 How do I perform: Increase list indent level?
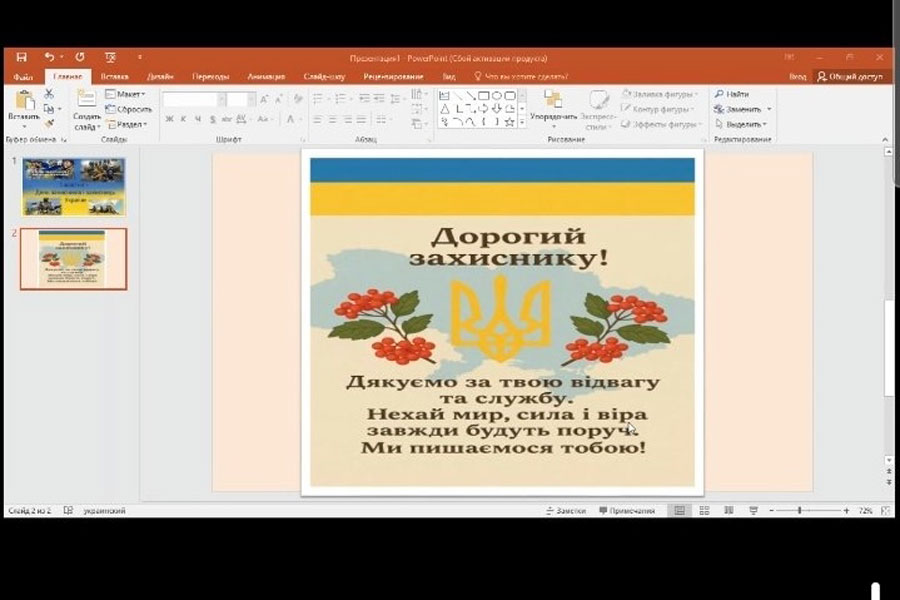pos(379,99)
